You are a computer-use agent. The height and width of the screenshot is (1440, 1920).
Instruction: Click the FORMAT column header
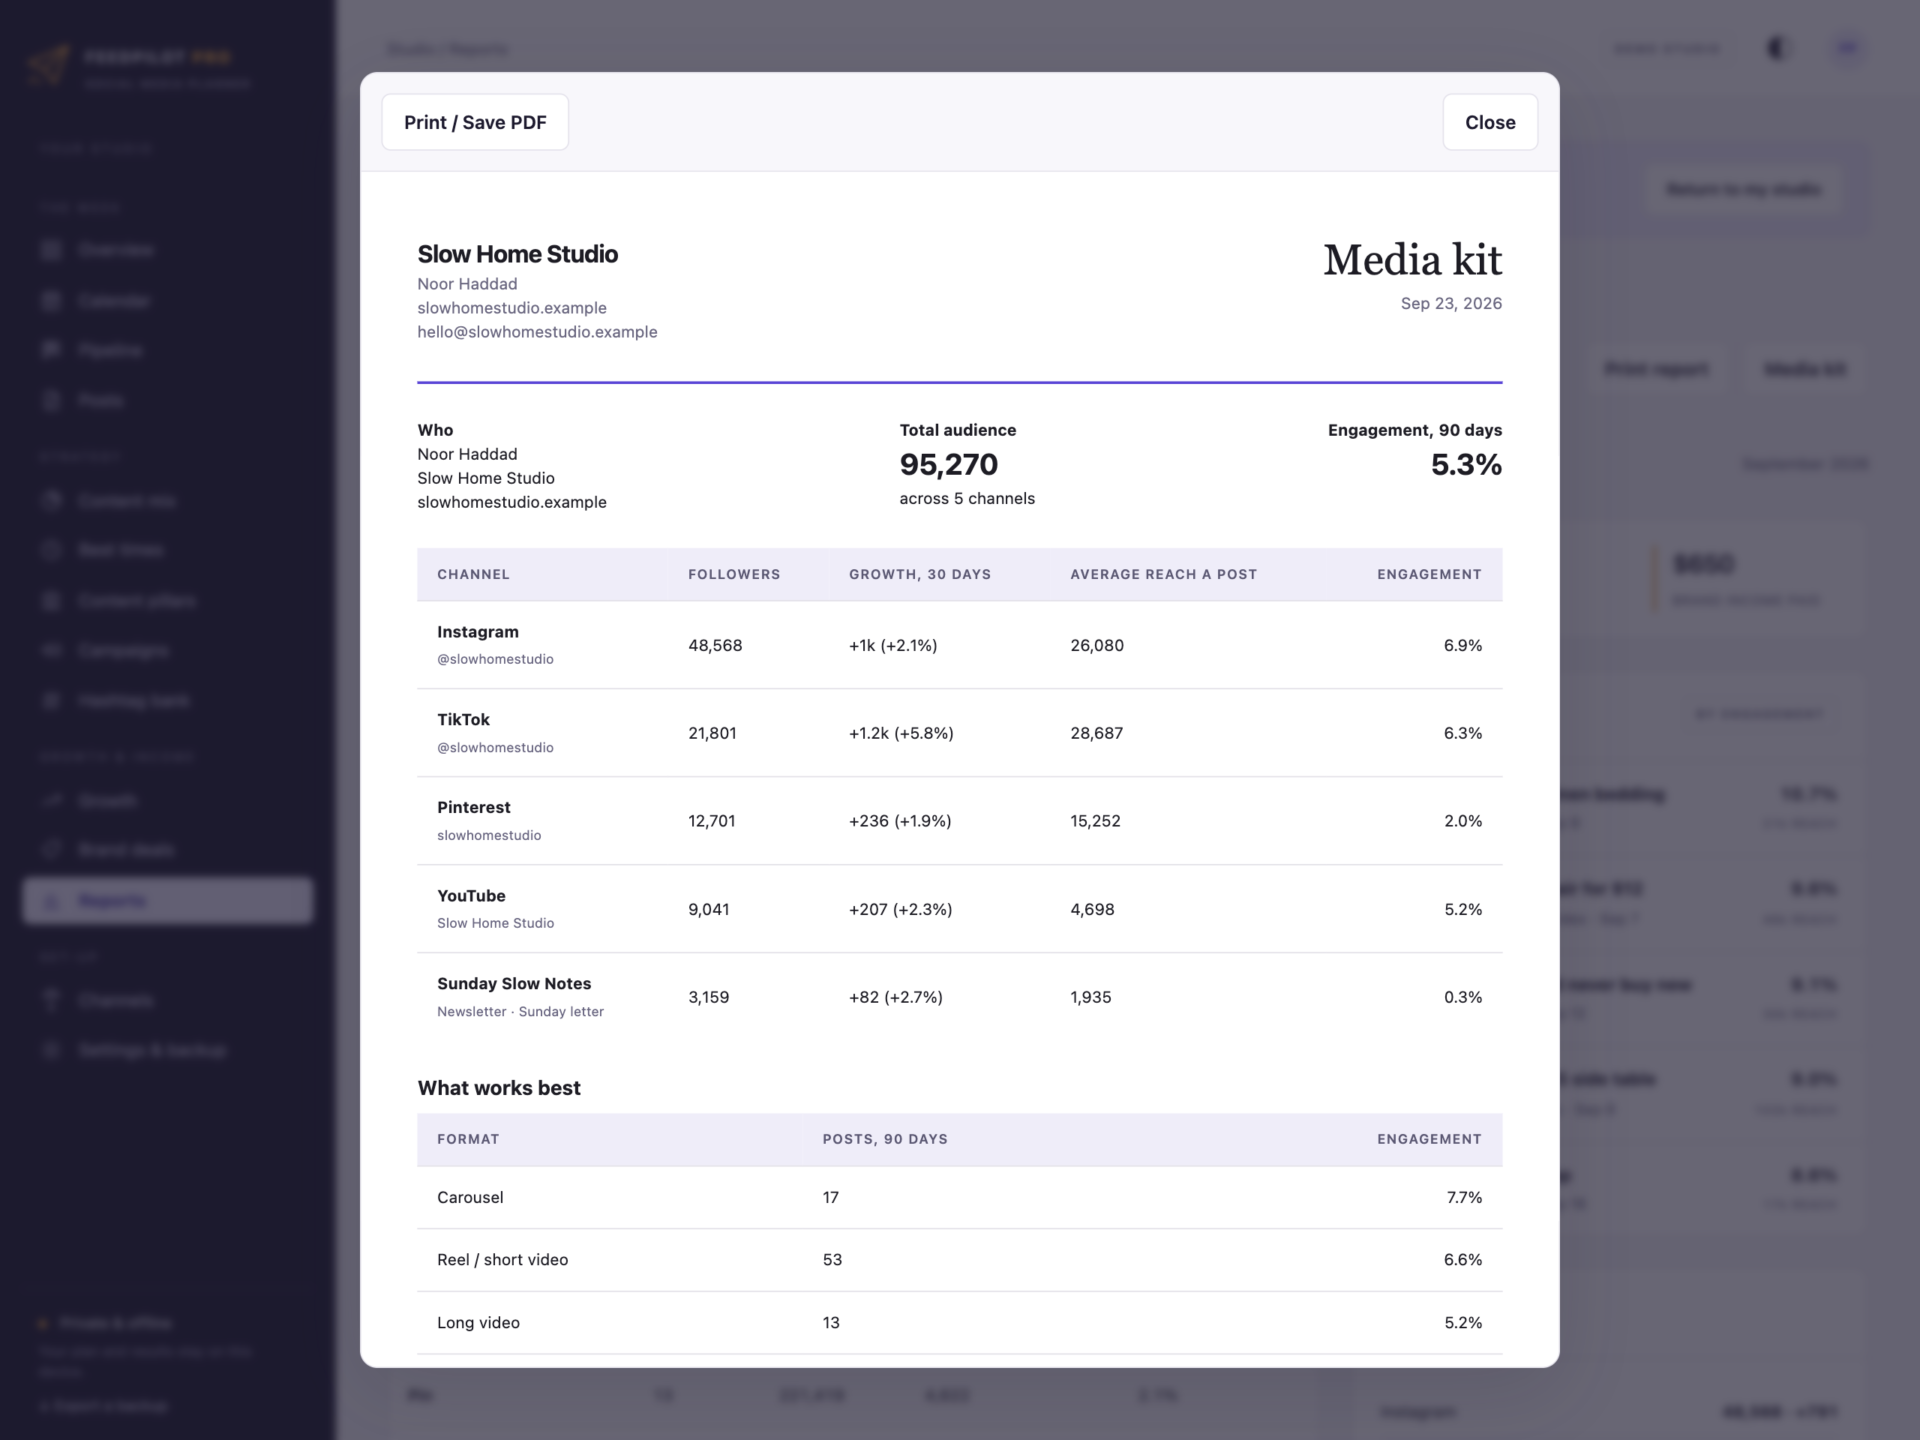click(468, 1139)
